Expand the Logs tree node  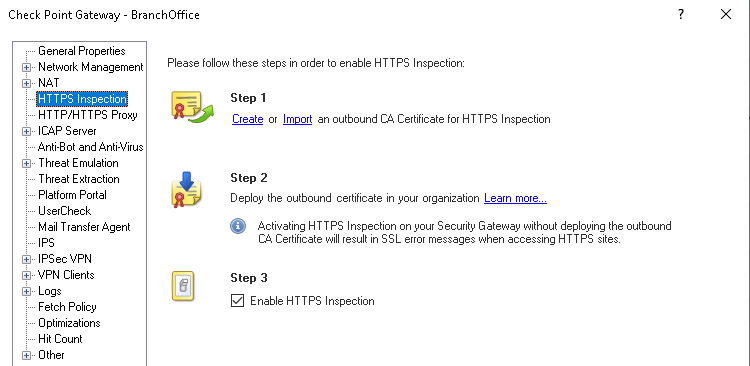26,291
